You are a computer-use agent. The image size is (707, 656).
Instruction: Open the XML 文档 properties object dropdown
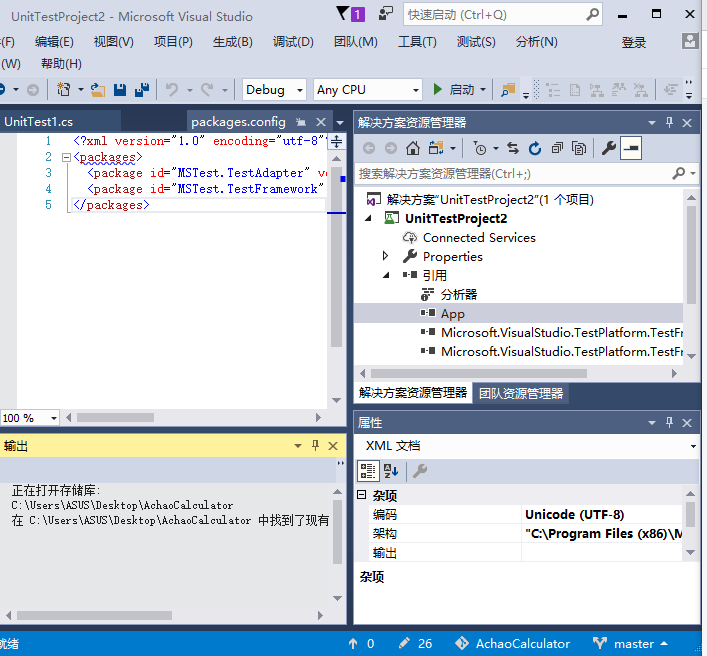point(692,446)
